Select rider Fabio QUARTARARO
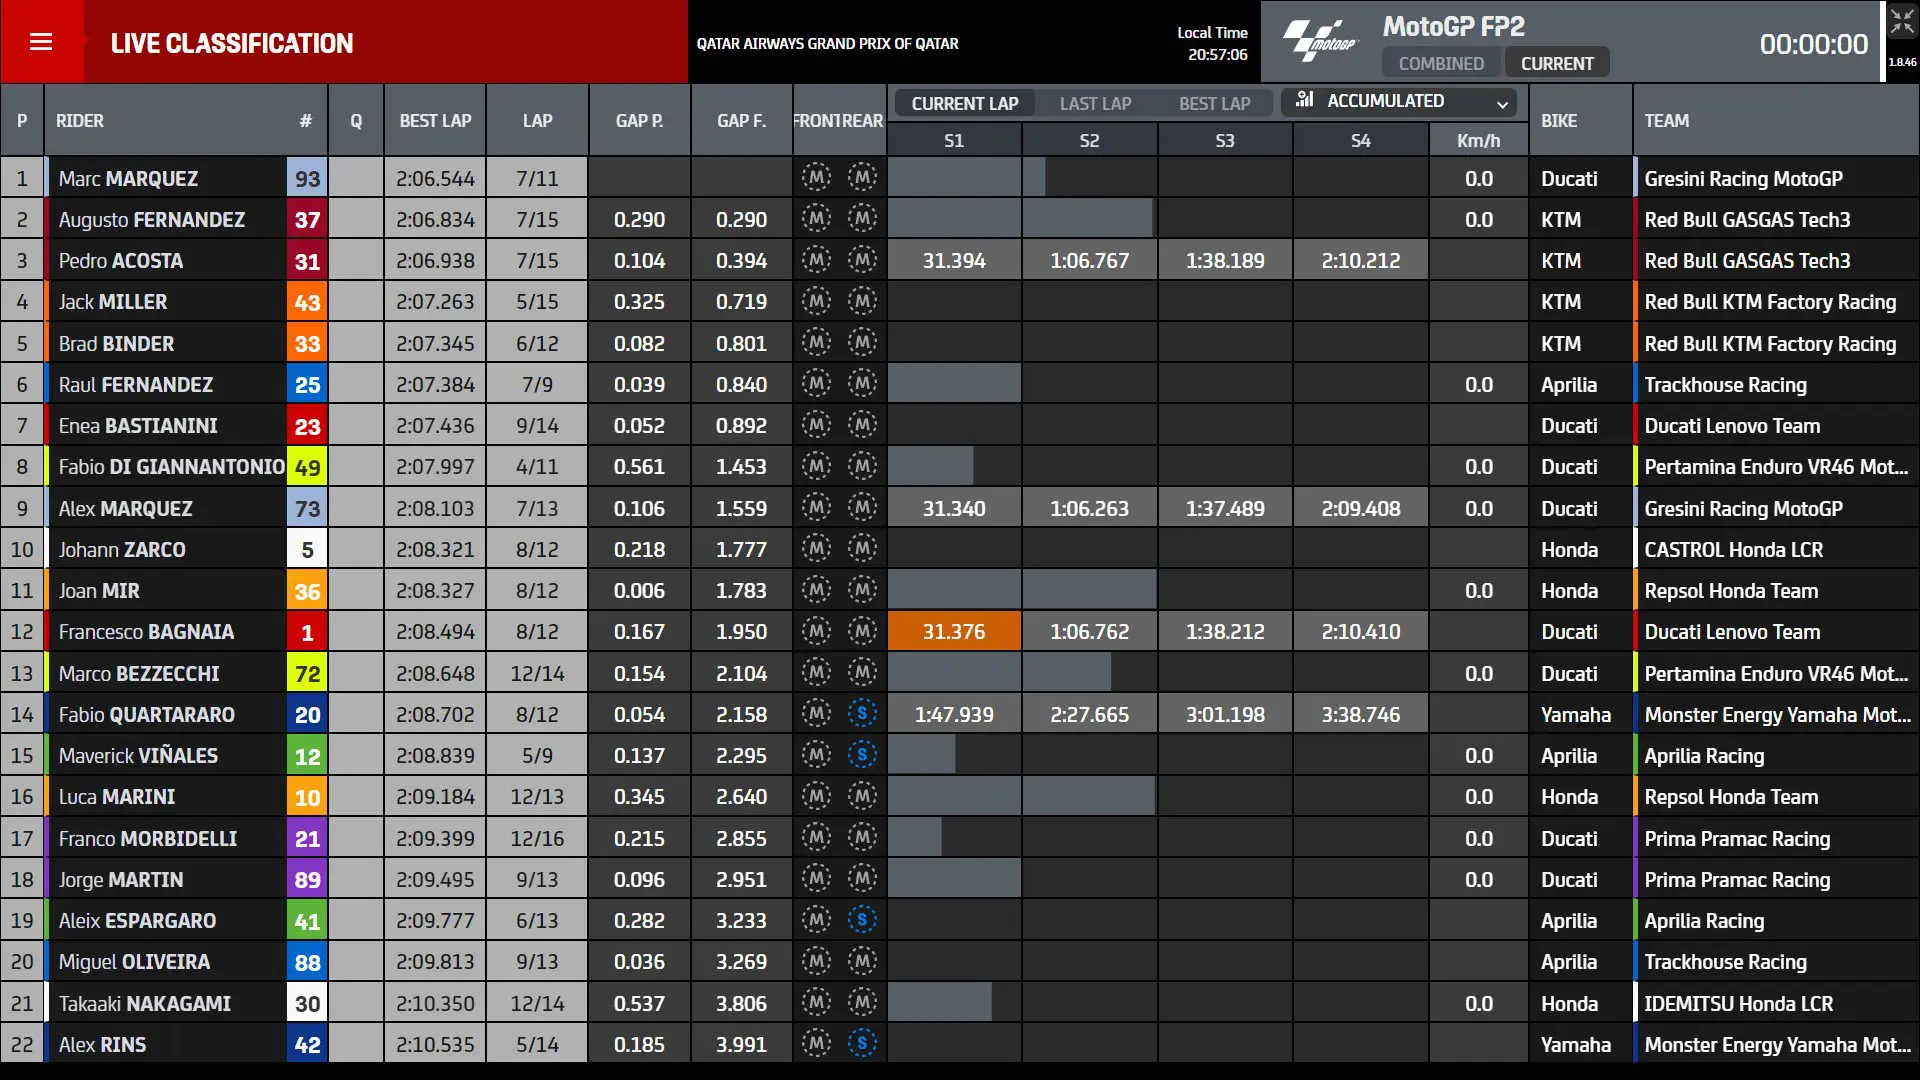The image size is (1920, 1080). [x=147, y=714]
